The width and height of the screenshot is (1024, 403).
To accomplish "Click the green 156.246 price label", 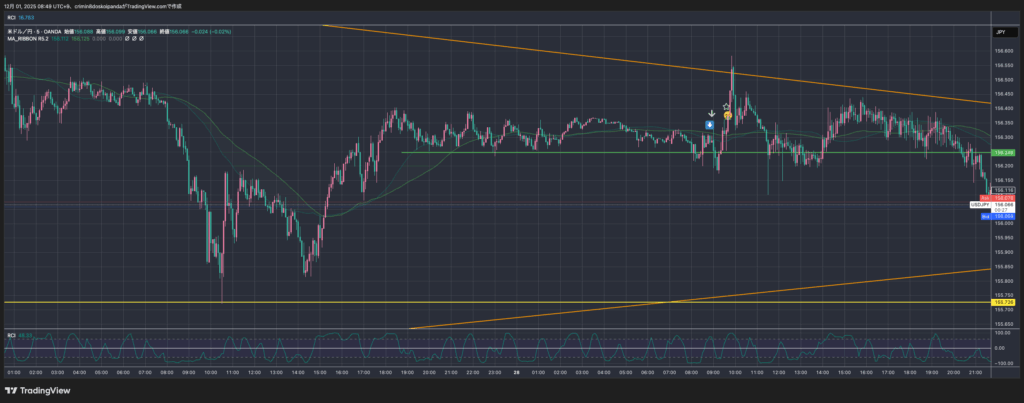I will [x=1002, y=152].
